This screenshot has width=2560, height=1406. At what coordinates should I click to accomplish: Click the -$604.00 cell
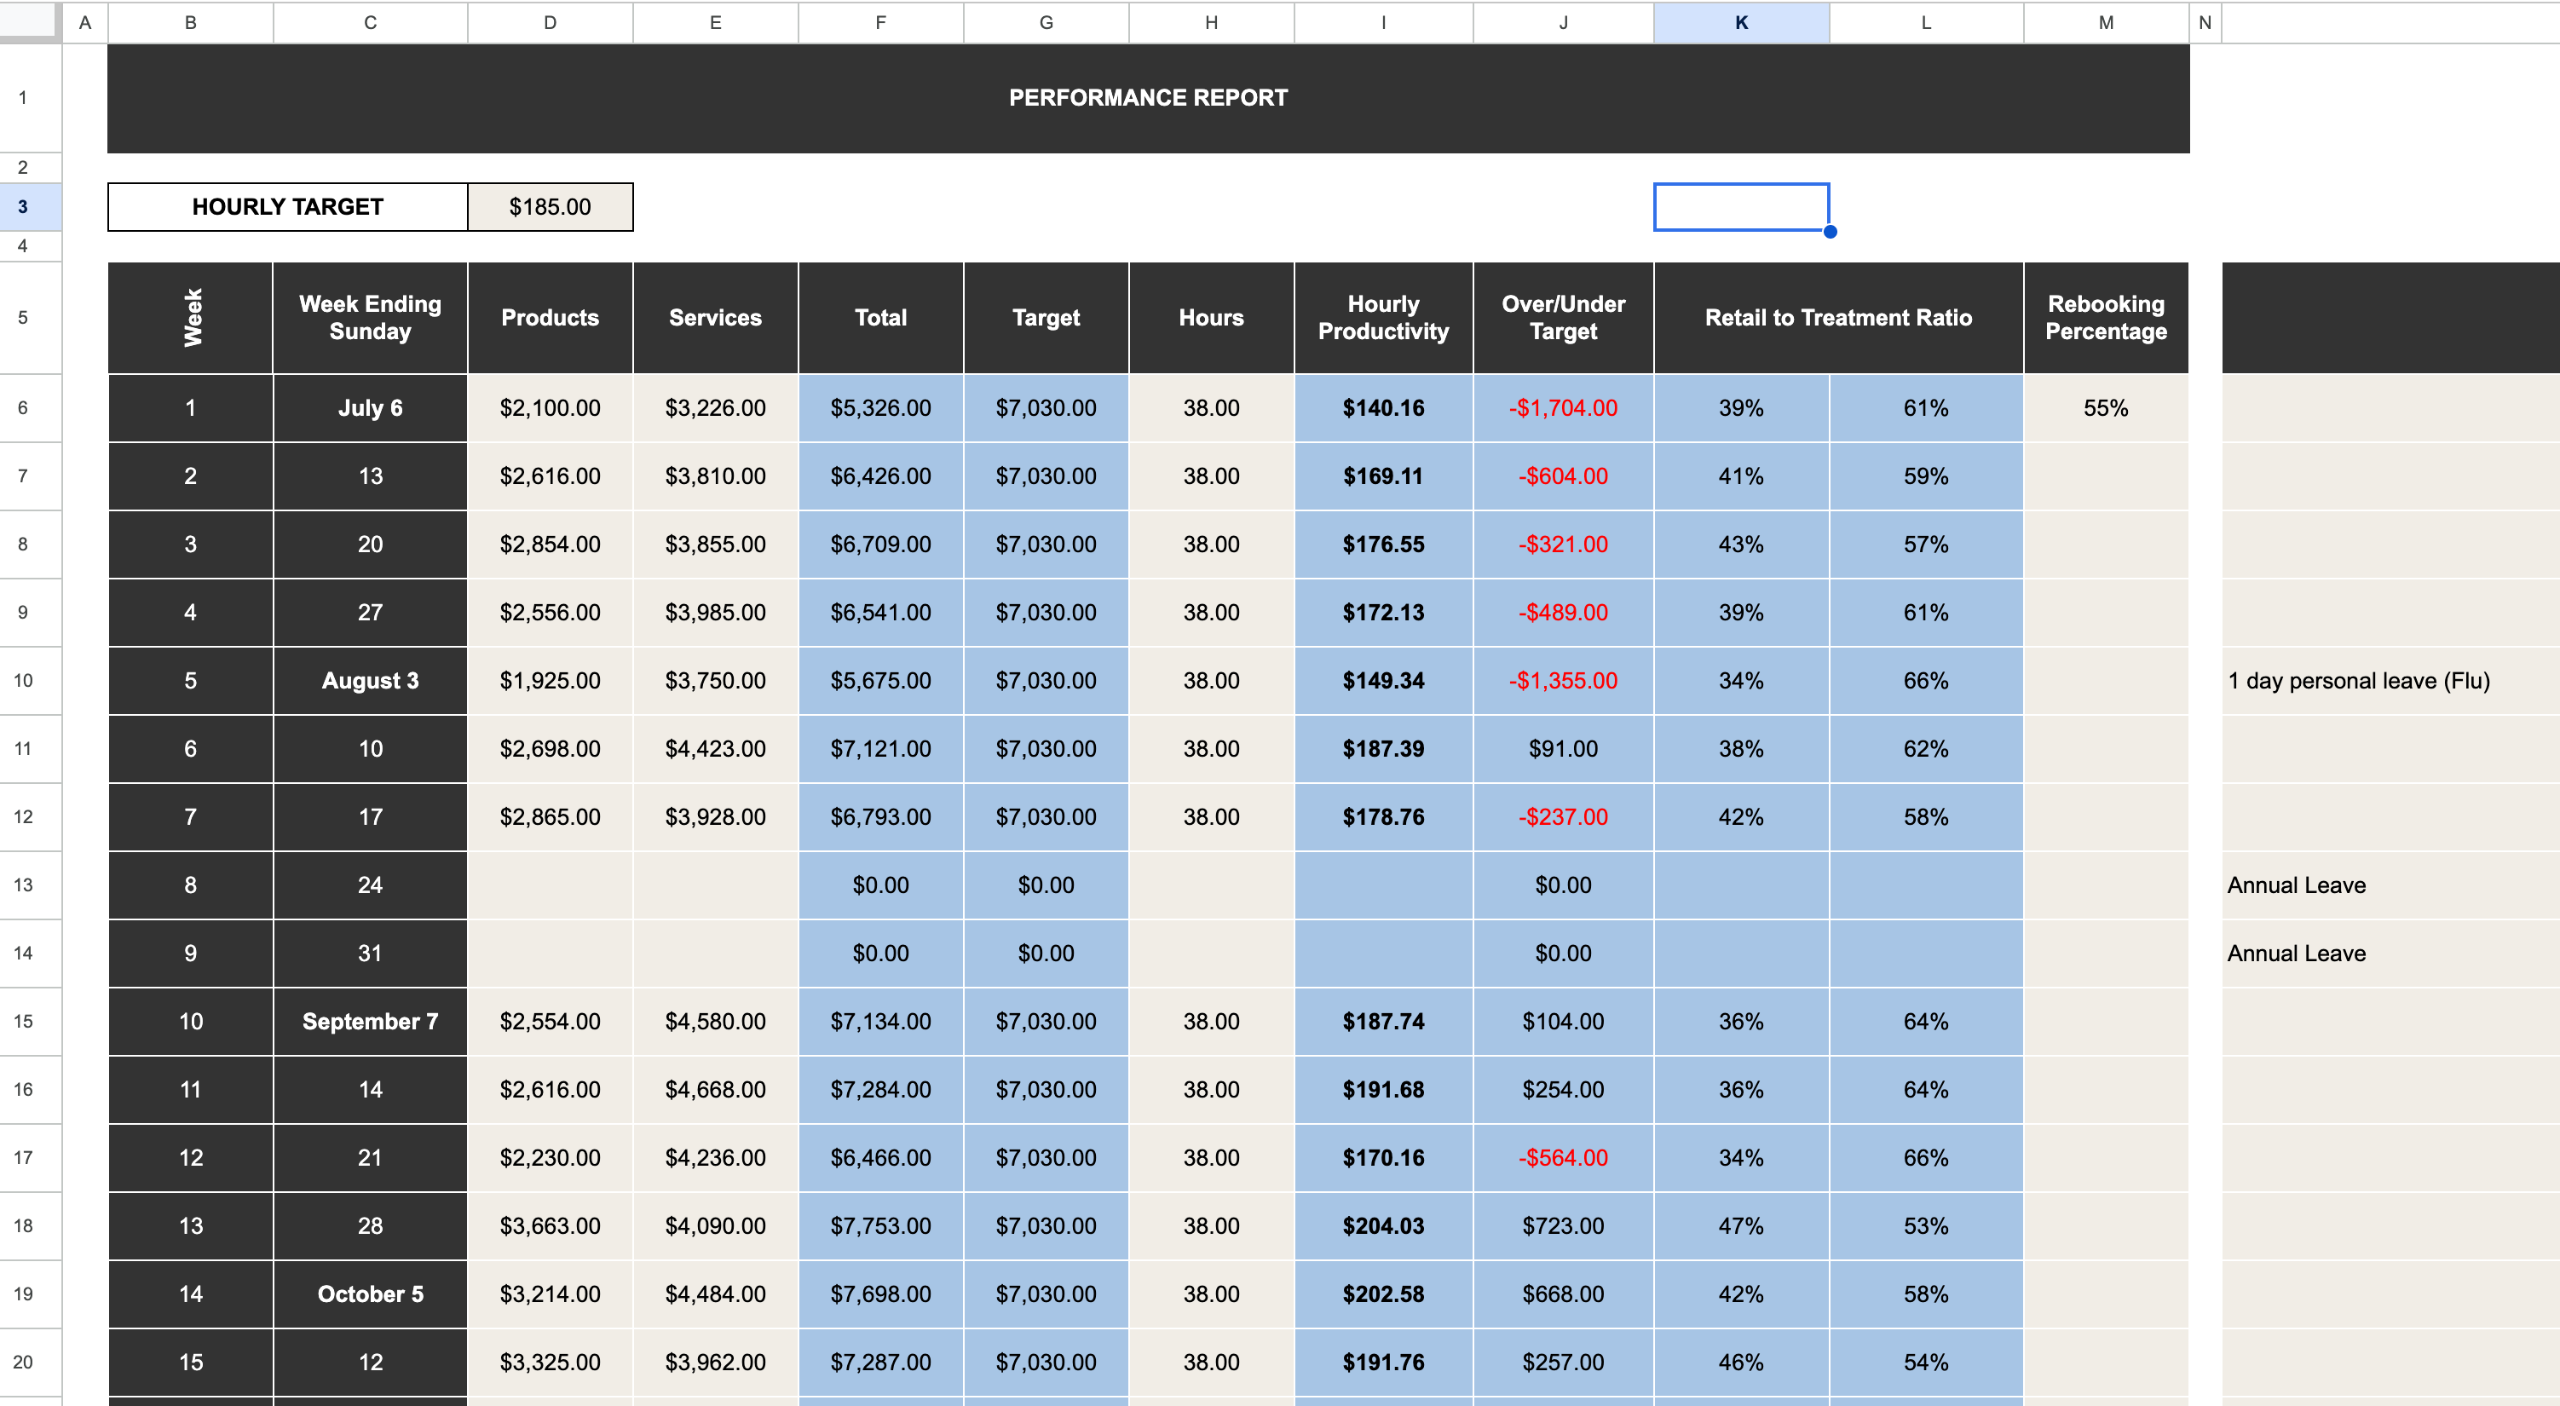coord(1563,476)
